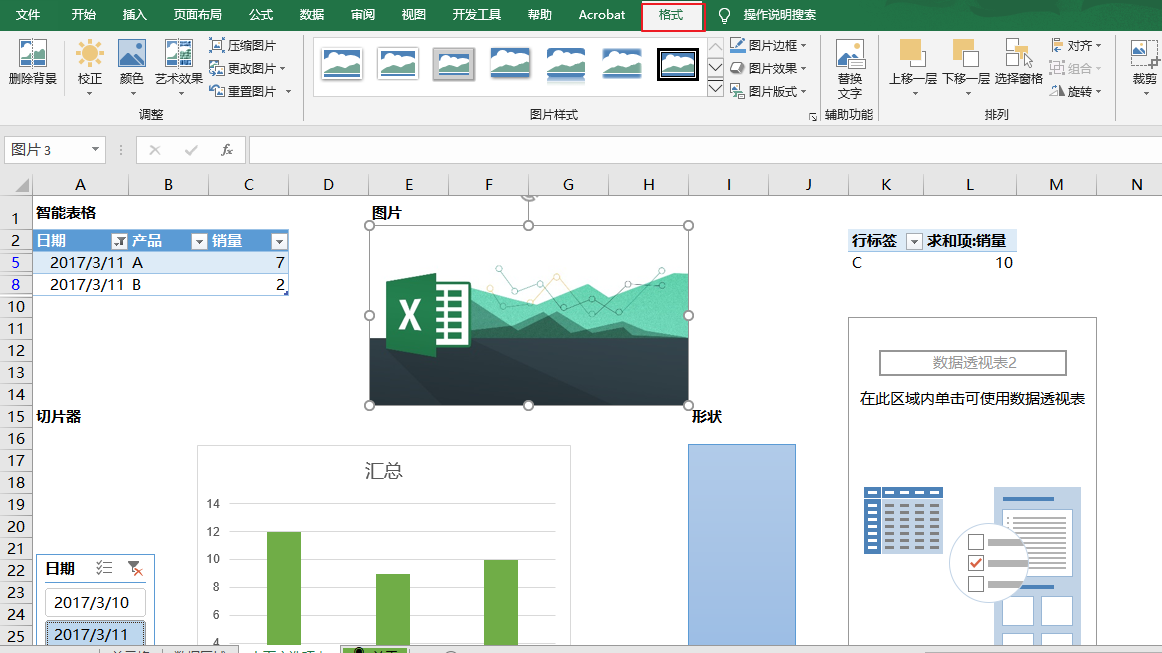
Task: Apply the third picture style with gray frame
Action: point(454,64)
